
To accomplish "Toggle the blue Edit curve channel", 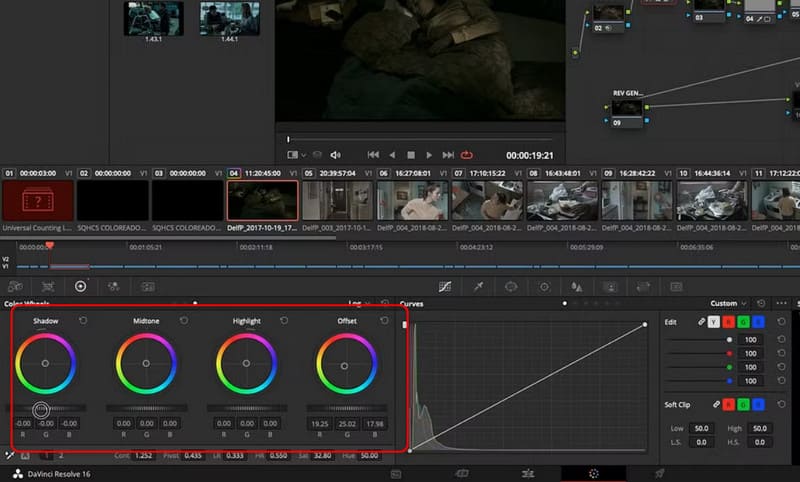I will 758,322.
